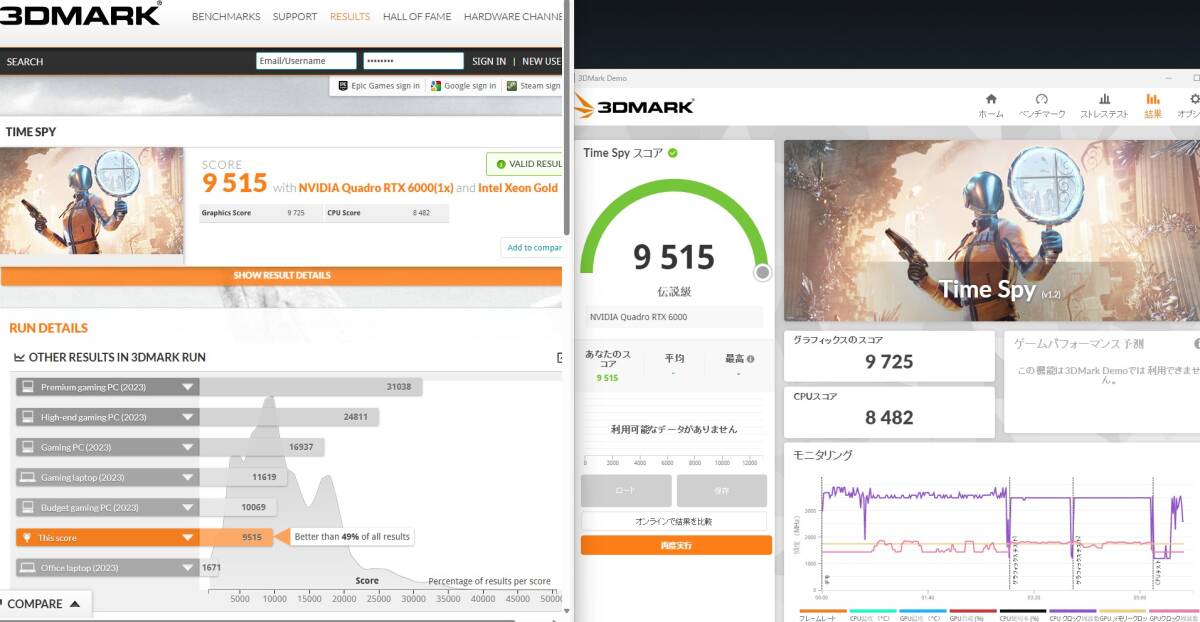Click the Office laptop (2023) laptop icon
This screenshot has height=622, width=1200.
click(x=27, y=567)
